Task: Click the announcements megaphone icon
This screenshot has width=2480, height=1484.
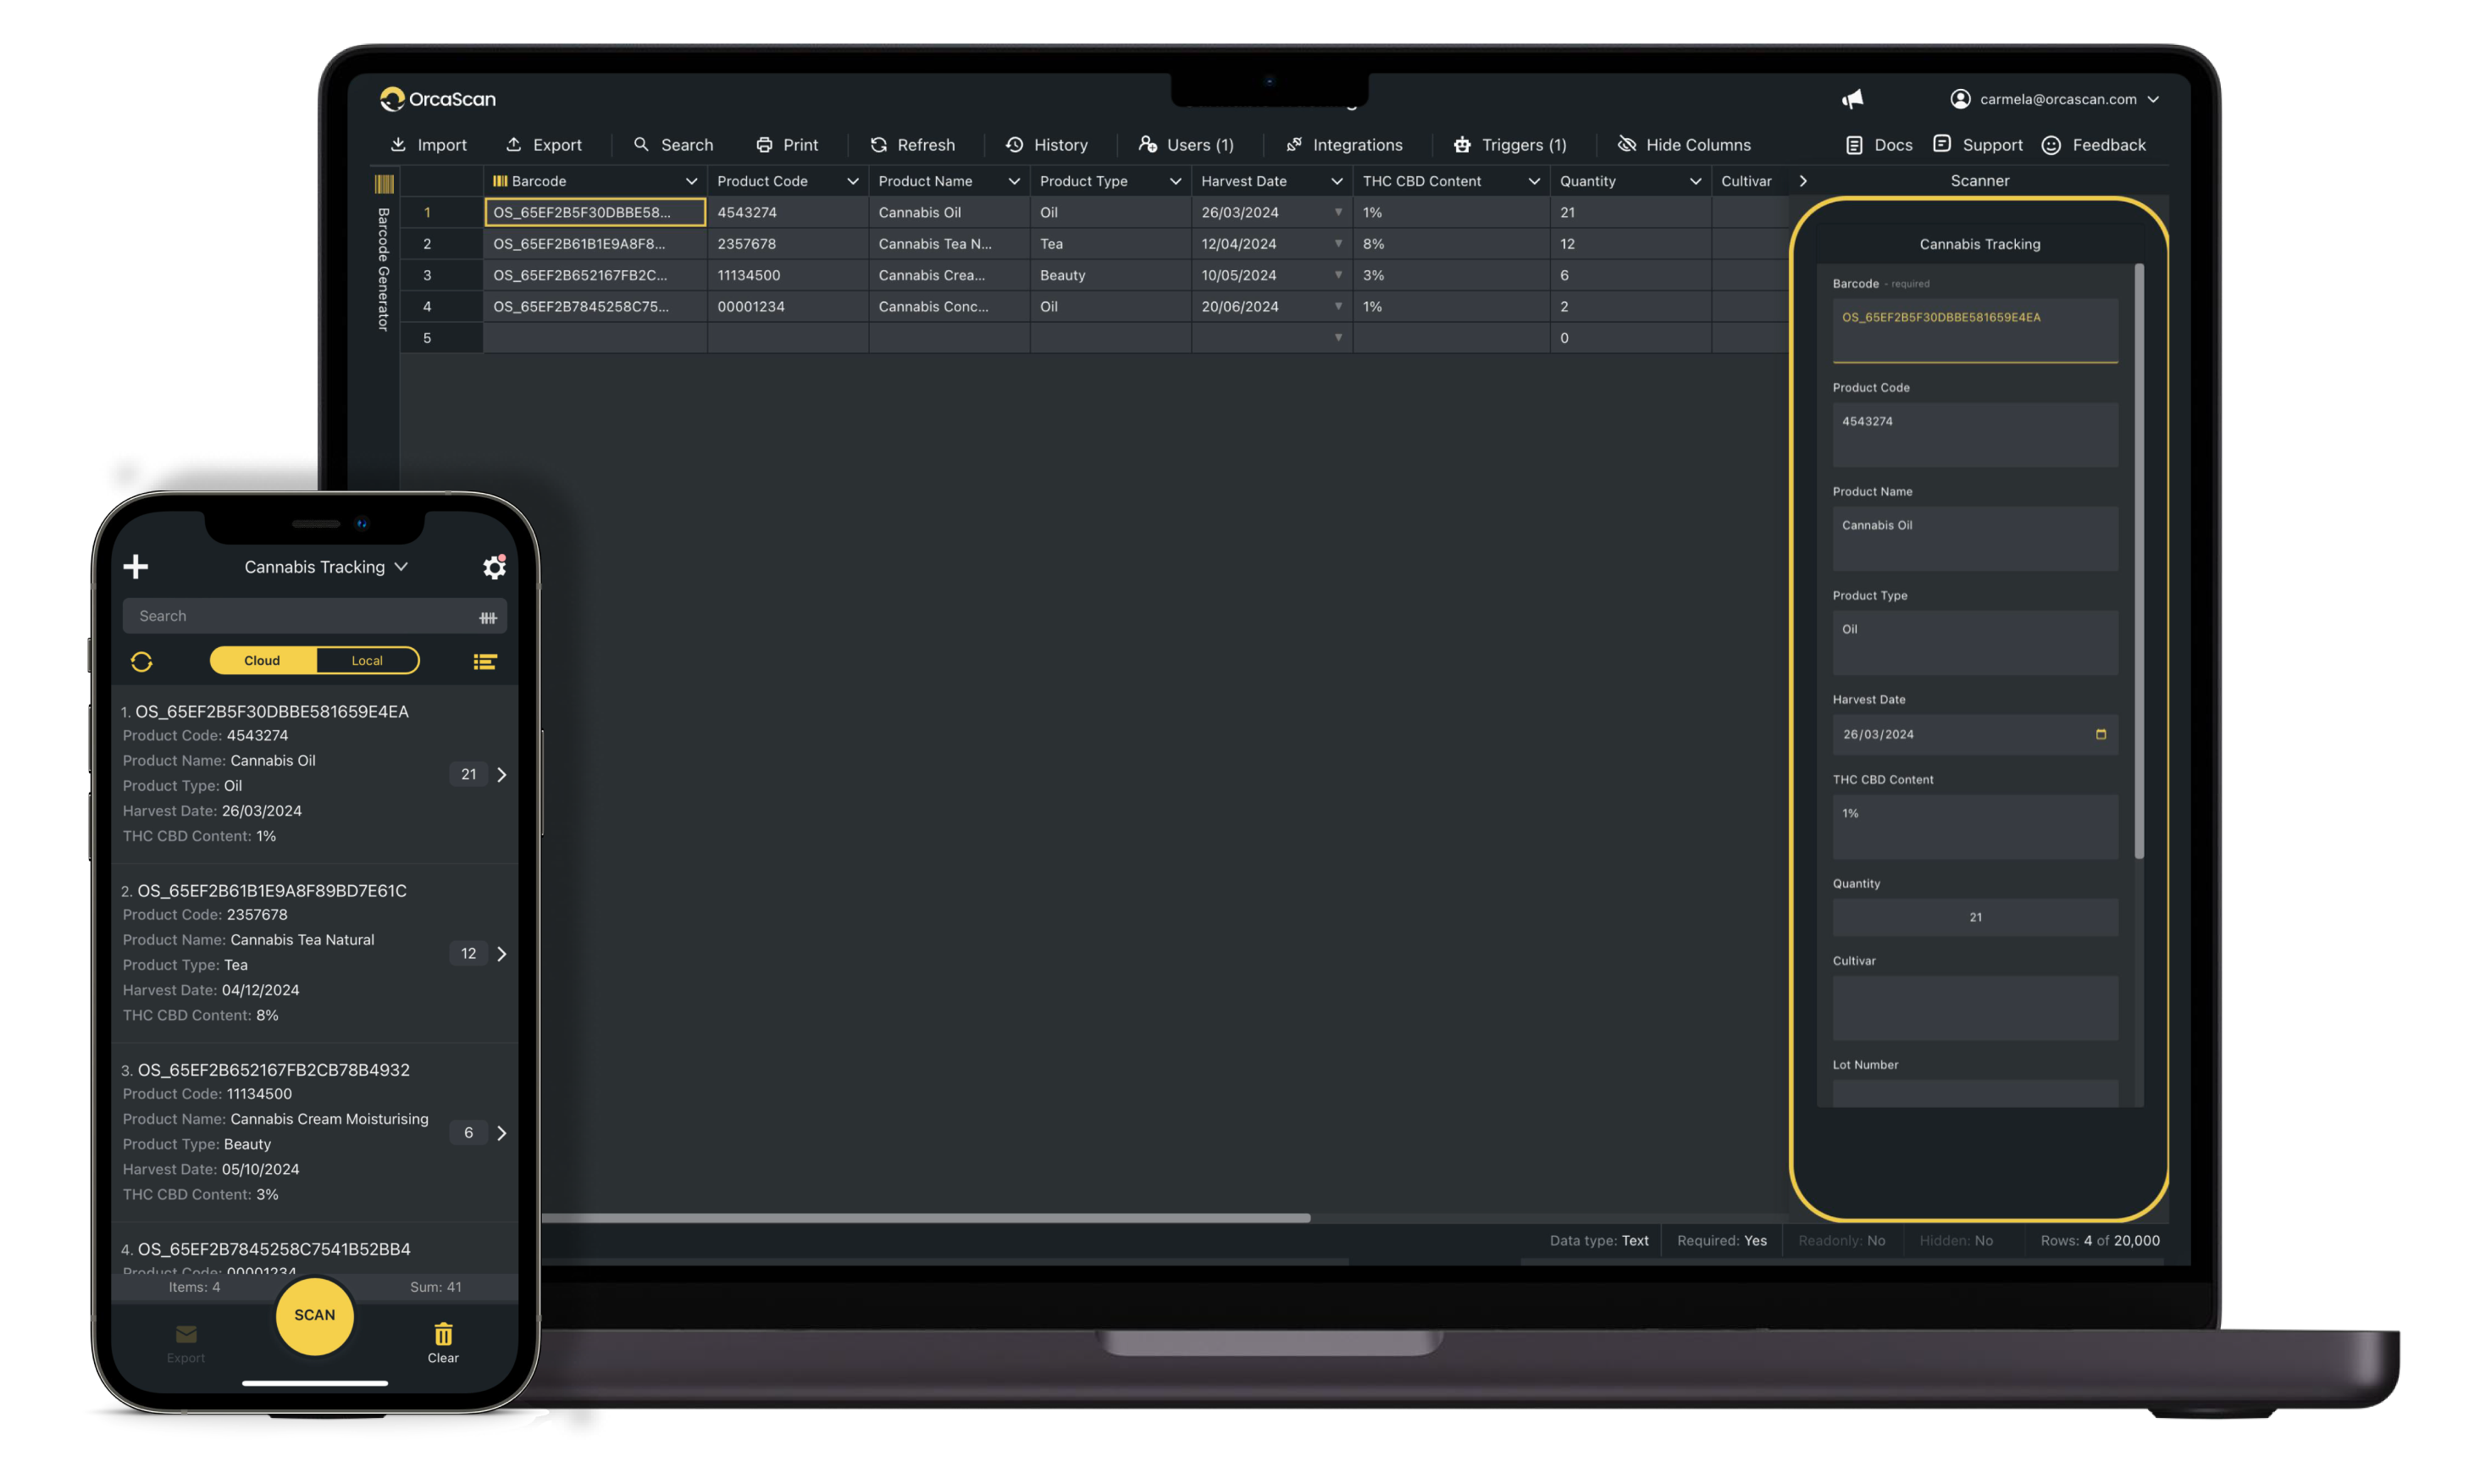Action: [1852, 99]
